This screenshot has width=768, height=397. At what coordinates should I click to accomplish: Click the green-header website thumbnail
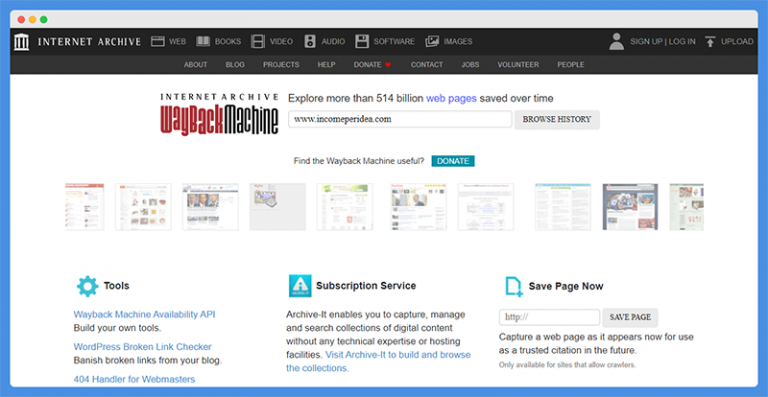(345, 207)
